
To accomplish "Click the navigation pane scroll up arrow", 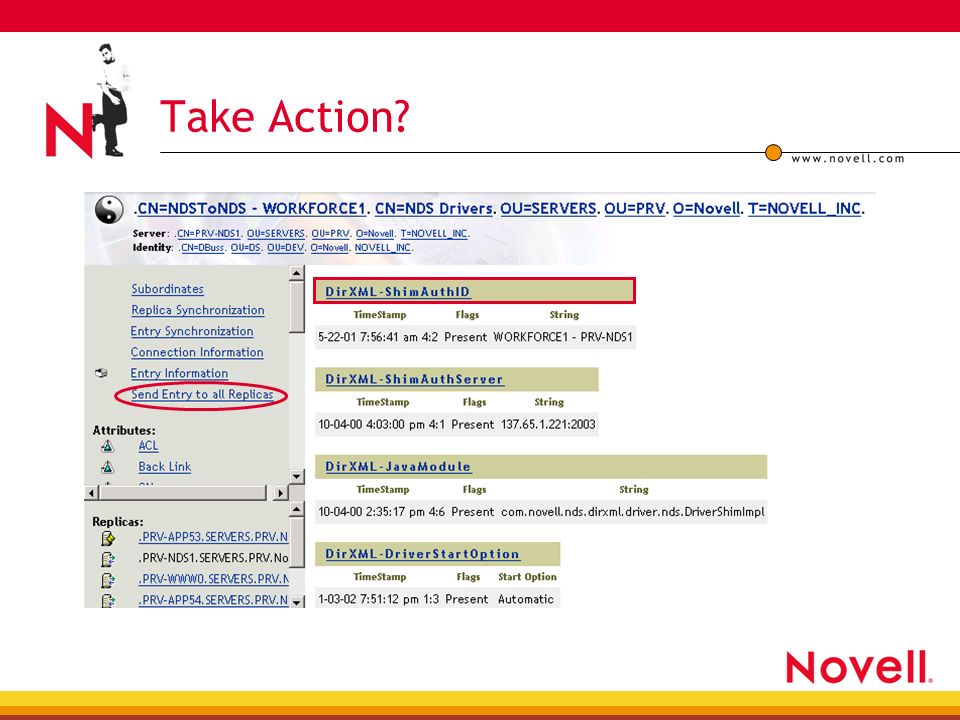I will [296, 273].
